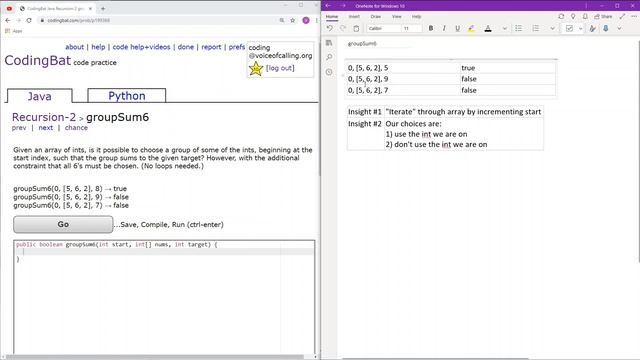
Task: Open a new Chrome tab
Action: [103, 8]
